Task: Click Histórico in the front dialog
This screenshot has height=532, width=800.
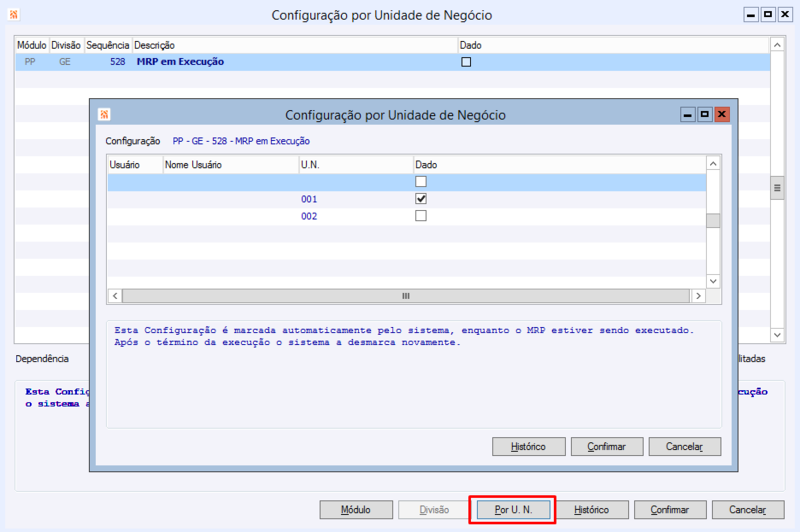Action: click(x=529, y=446)
